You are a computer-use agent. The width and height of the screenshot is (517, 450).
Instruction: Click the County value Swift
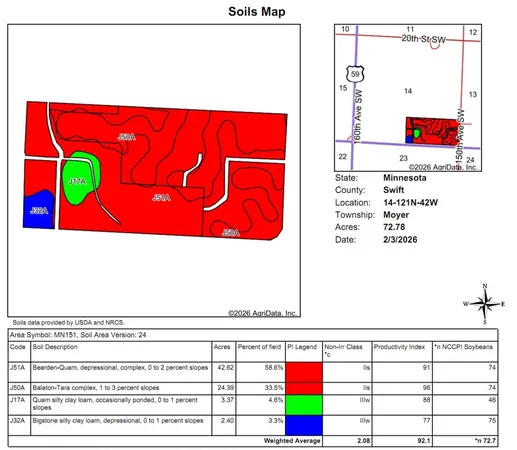pyautogui.click(x=393, y=190)
